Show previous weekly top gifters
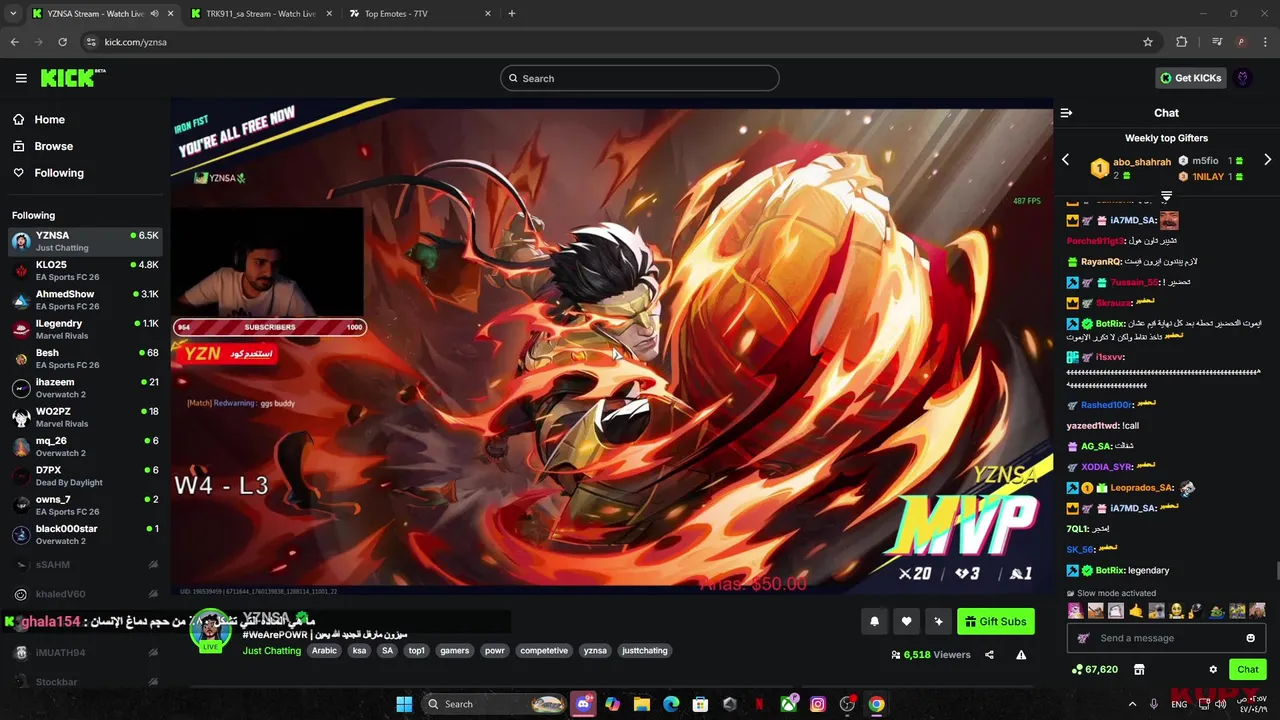 click(x=1065, y=160)
